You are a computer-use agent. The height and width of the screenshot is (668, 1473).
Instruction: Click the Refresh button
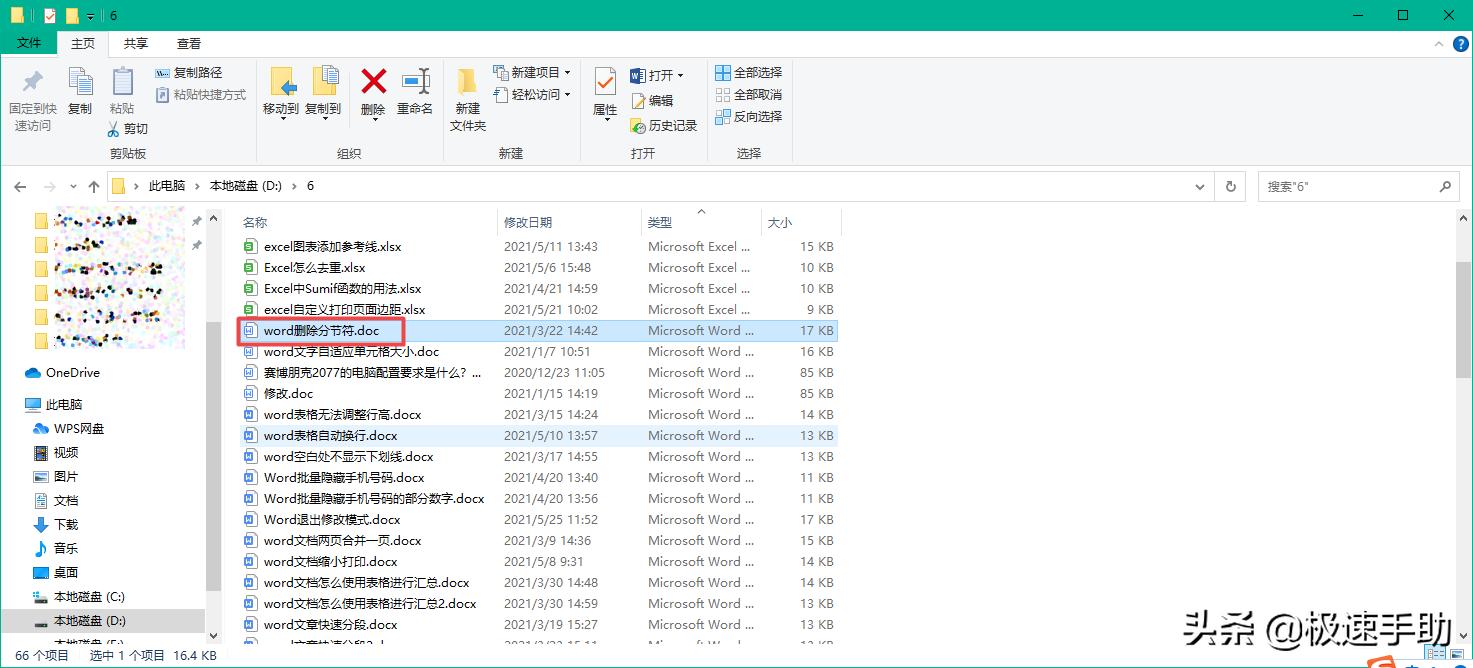click(x=1231, y=187)
